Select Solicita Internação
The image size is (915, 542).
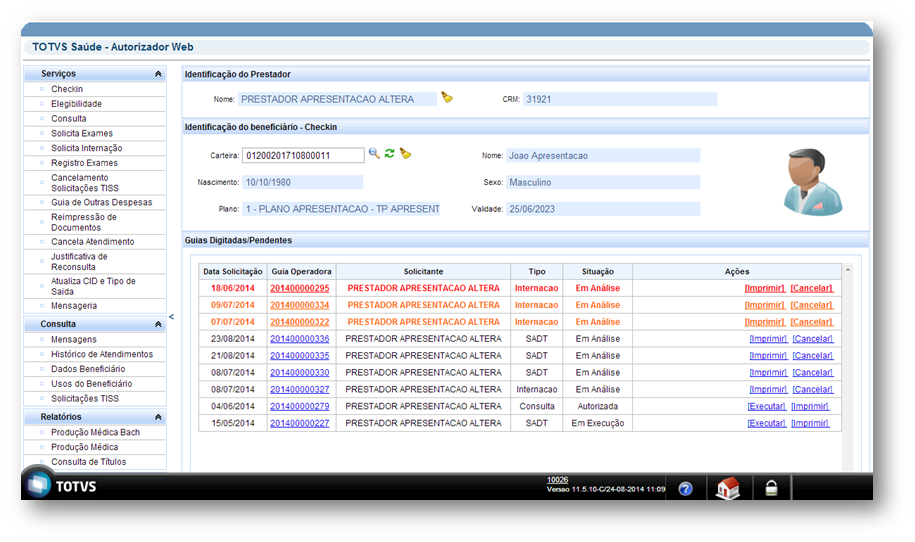(86, 148)
